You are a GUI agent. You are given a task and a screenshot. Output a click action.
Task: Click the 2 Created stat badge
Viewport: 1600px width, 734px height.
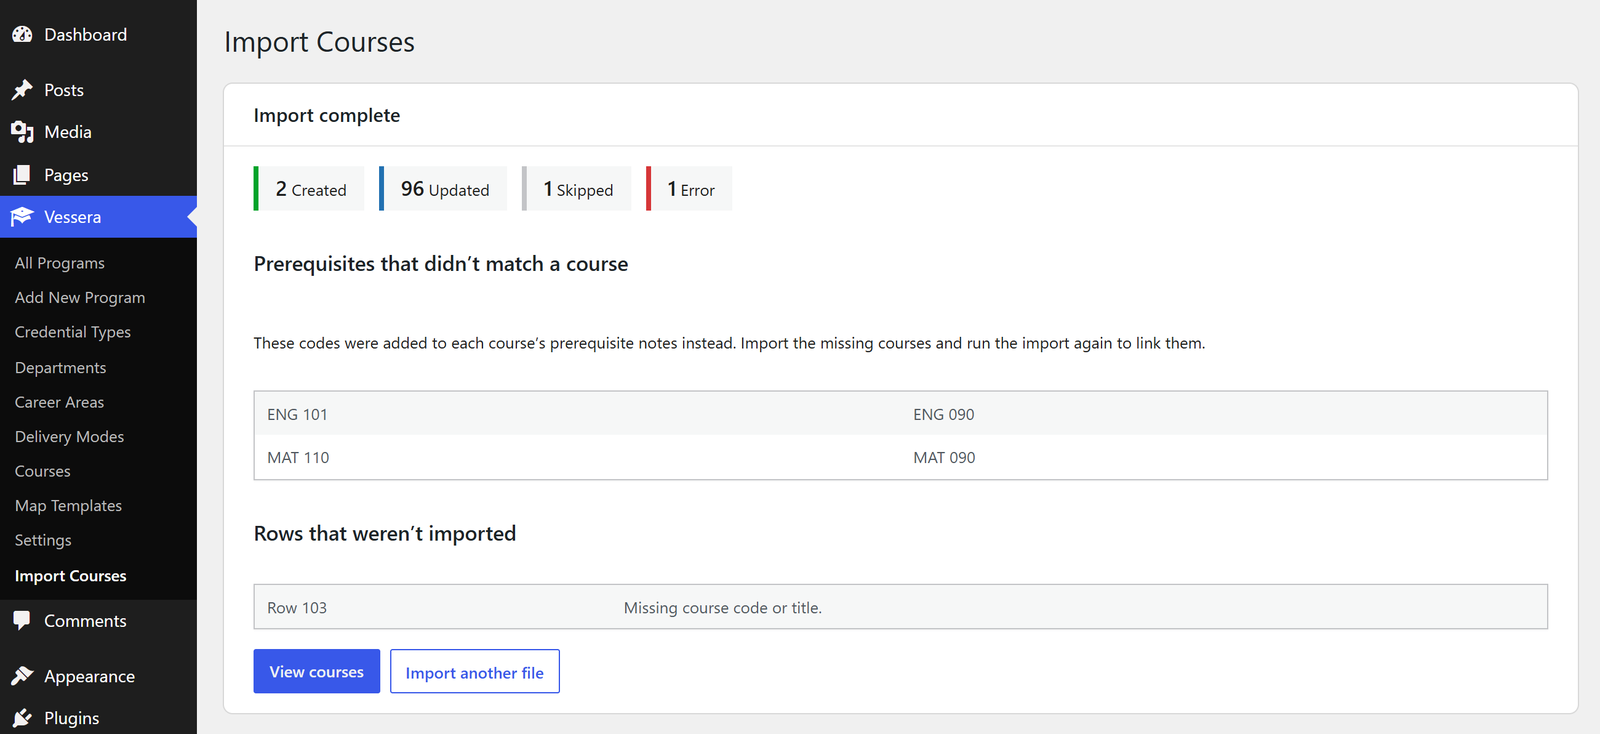click(309, 188)
